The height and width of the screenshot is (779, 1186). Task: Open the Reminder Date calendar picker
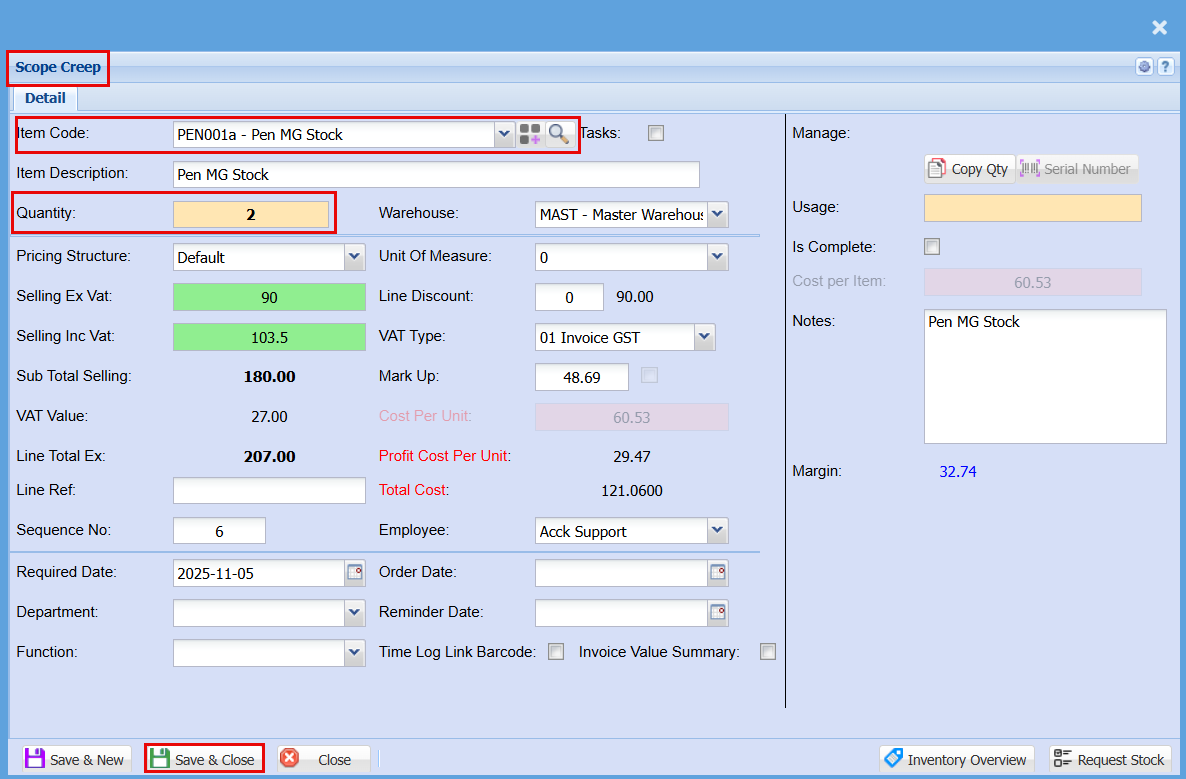click(x=717, y=612)
